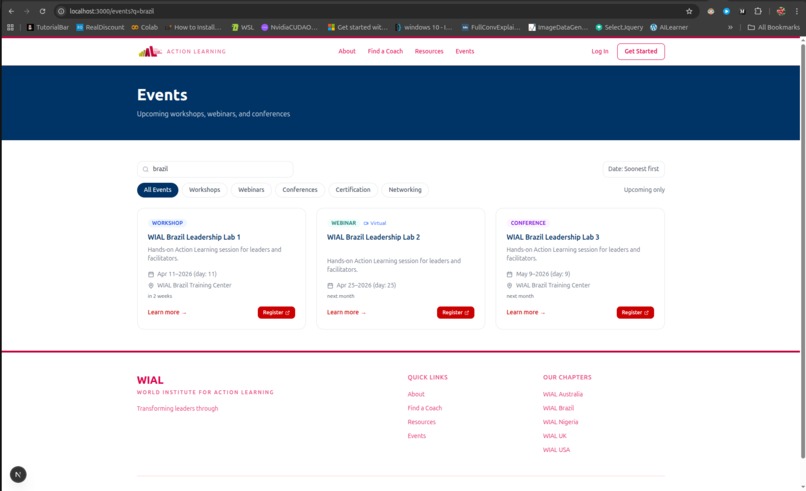Register for WIAL Brazil Leadership Lab 2

pyautogui.click(x=455, y=313)
